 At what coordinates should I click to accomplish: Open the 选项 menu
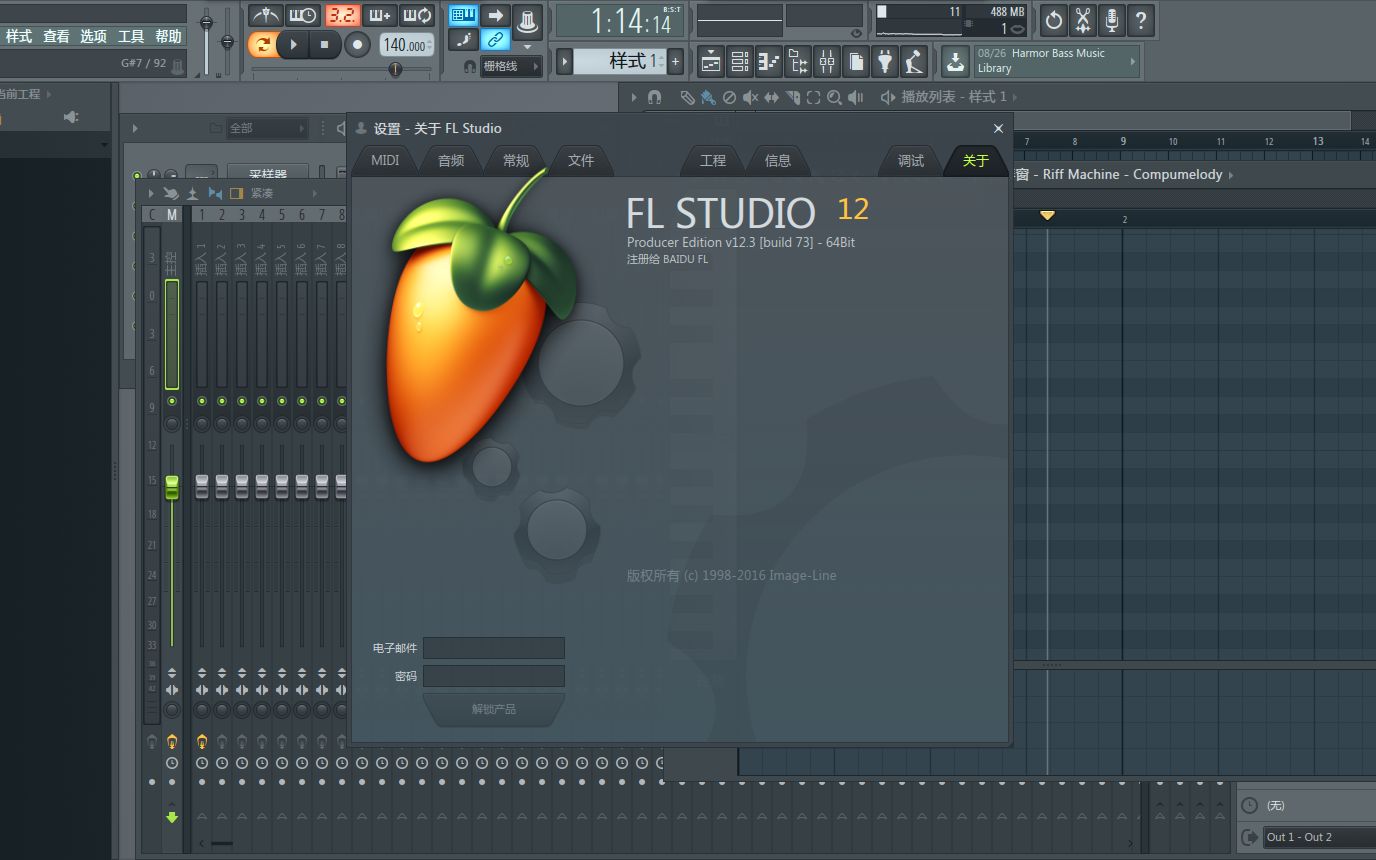tap(93, 36)
